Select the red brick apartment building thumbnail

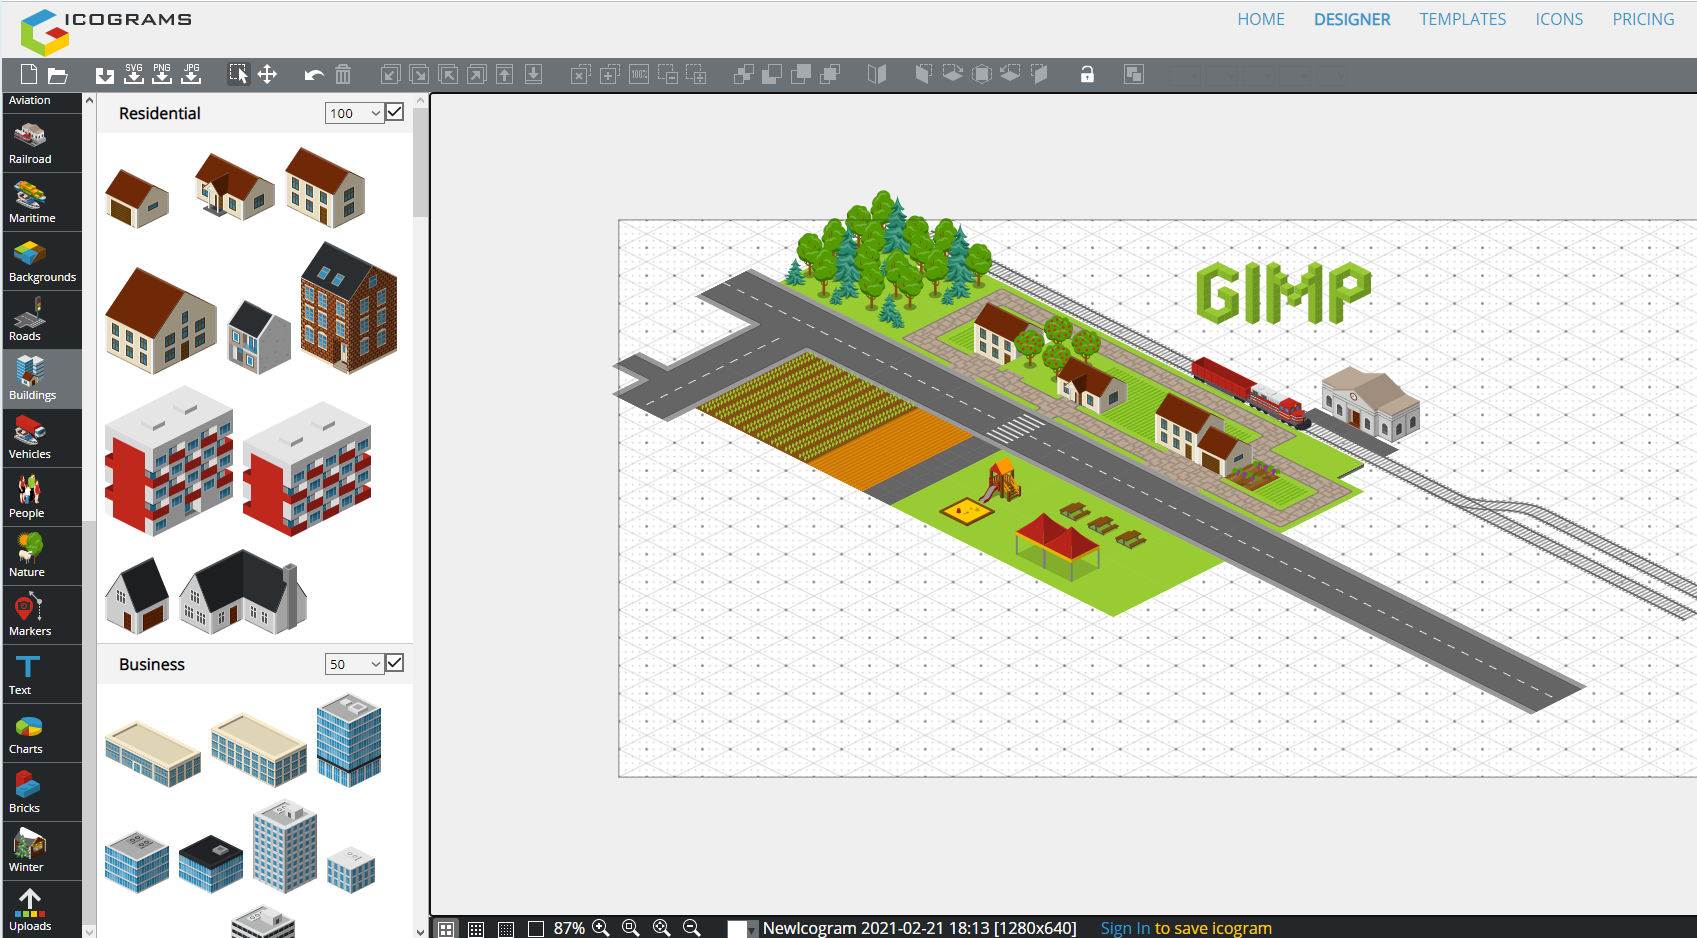pos(349,308)
